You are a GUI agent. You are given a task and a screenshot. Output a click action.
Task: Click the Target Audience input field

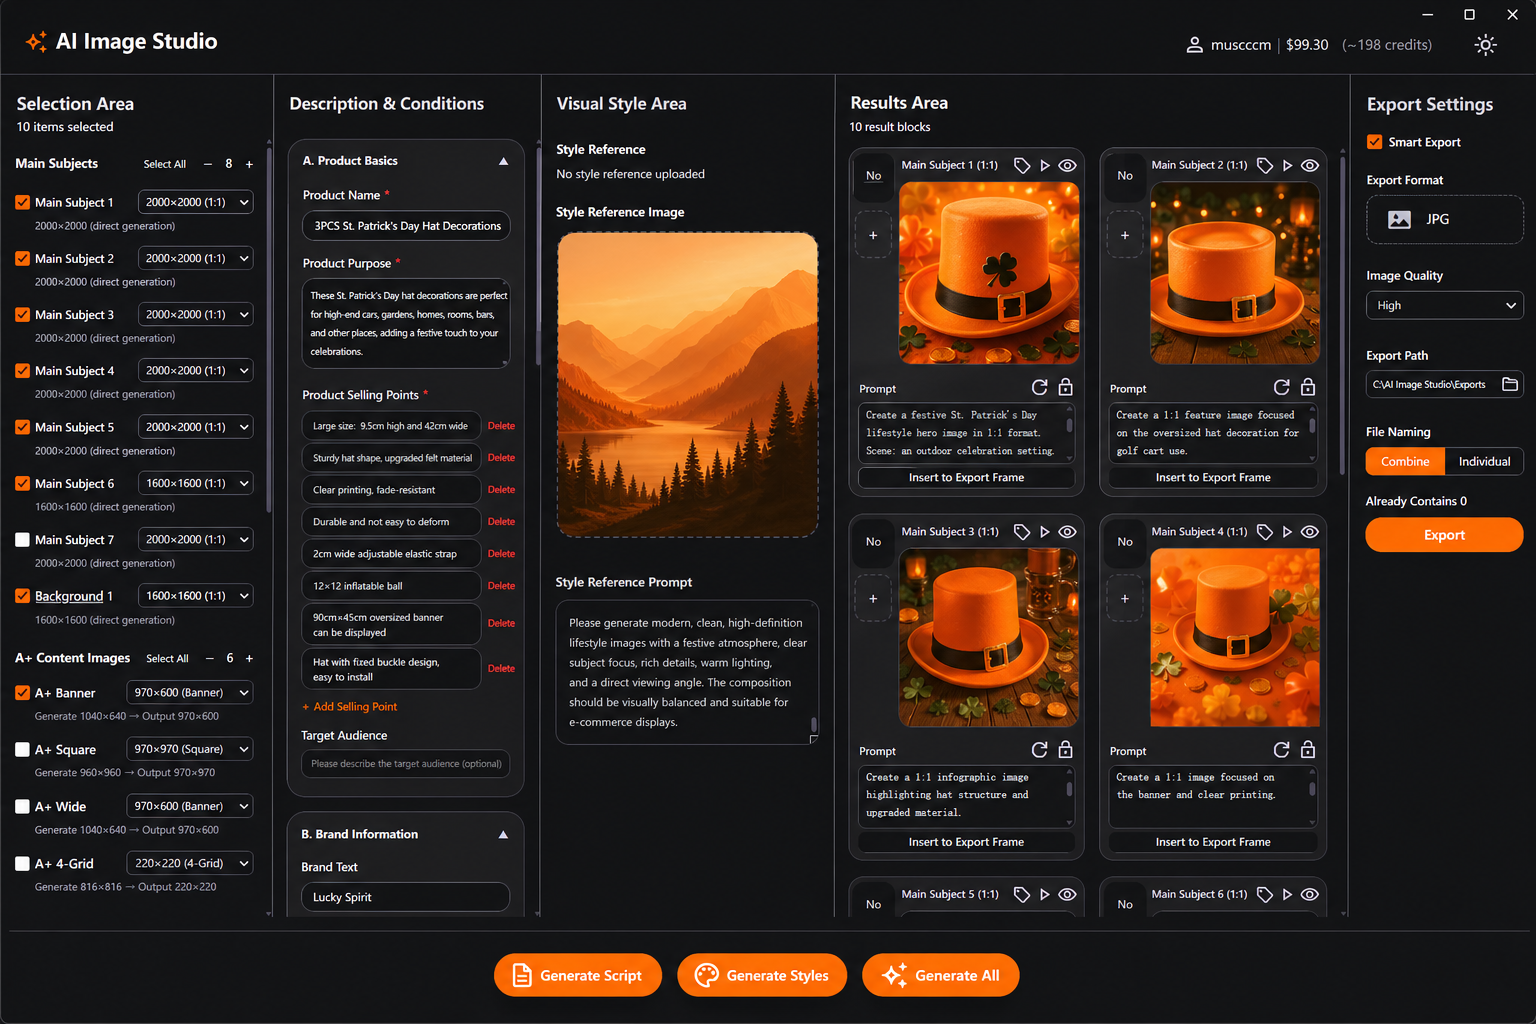(405, 763)
